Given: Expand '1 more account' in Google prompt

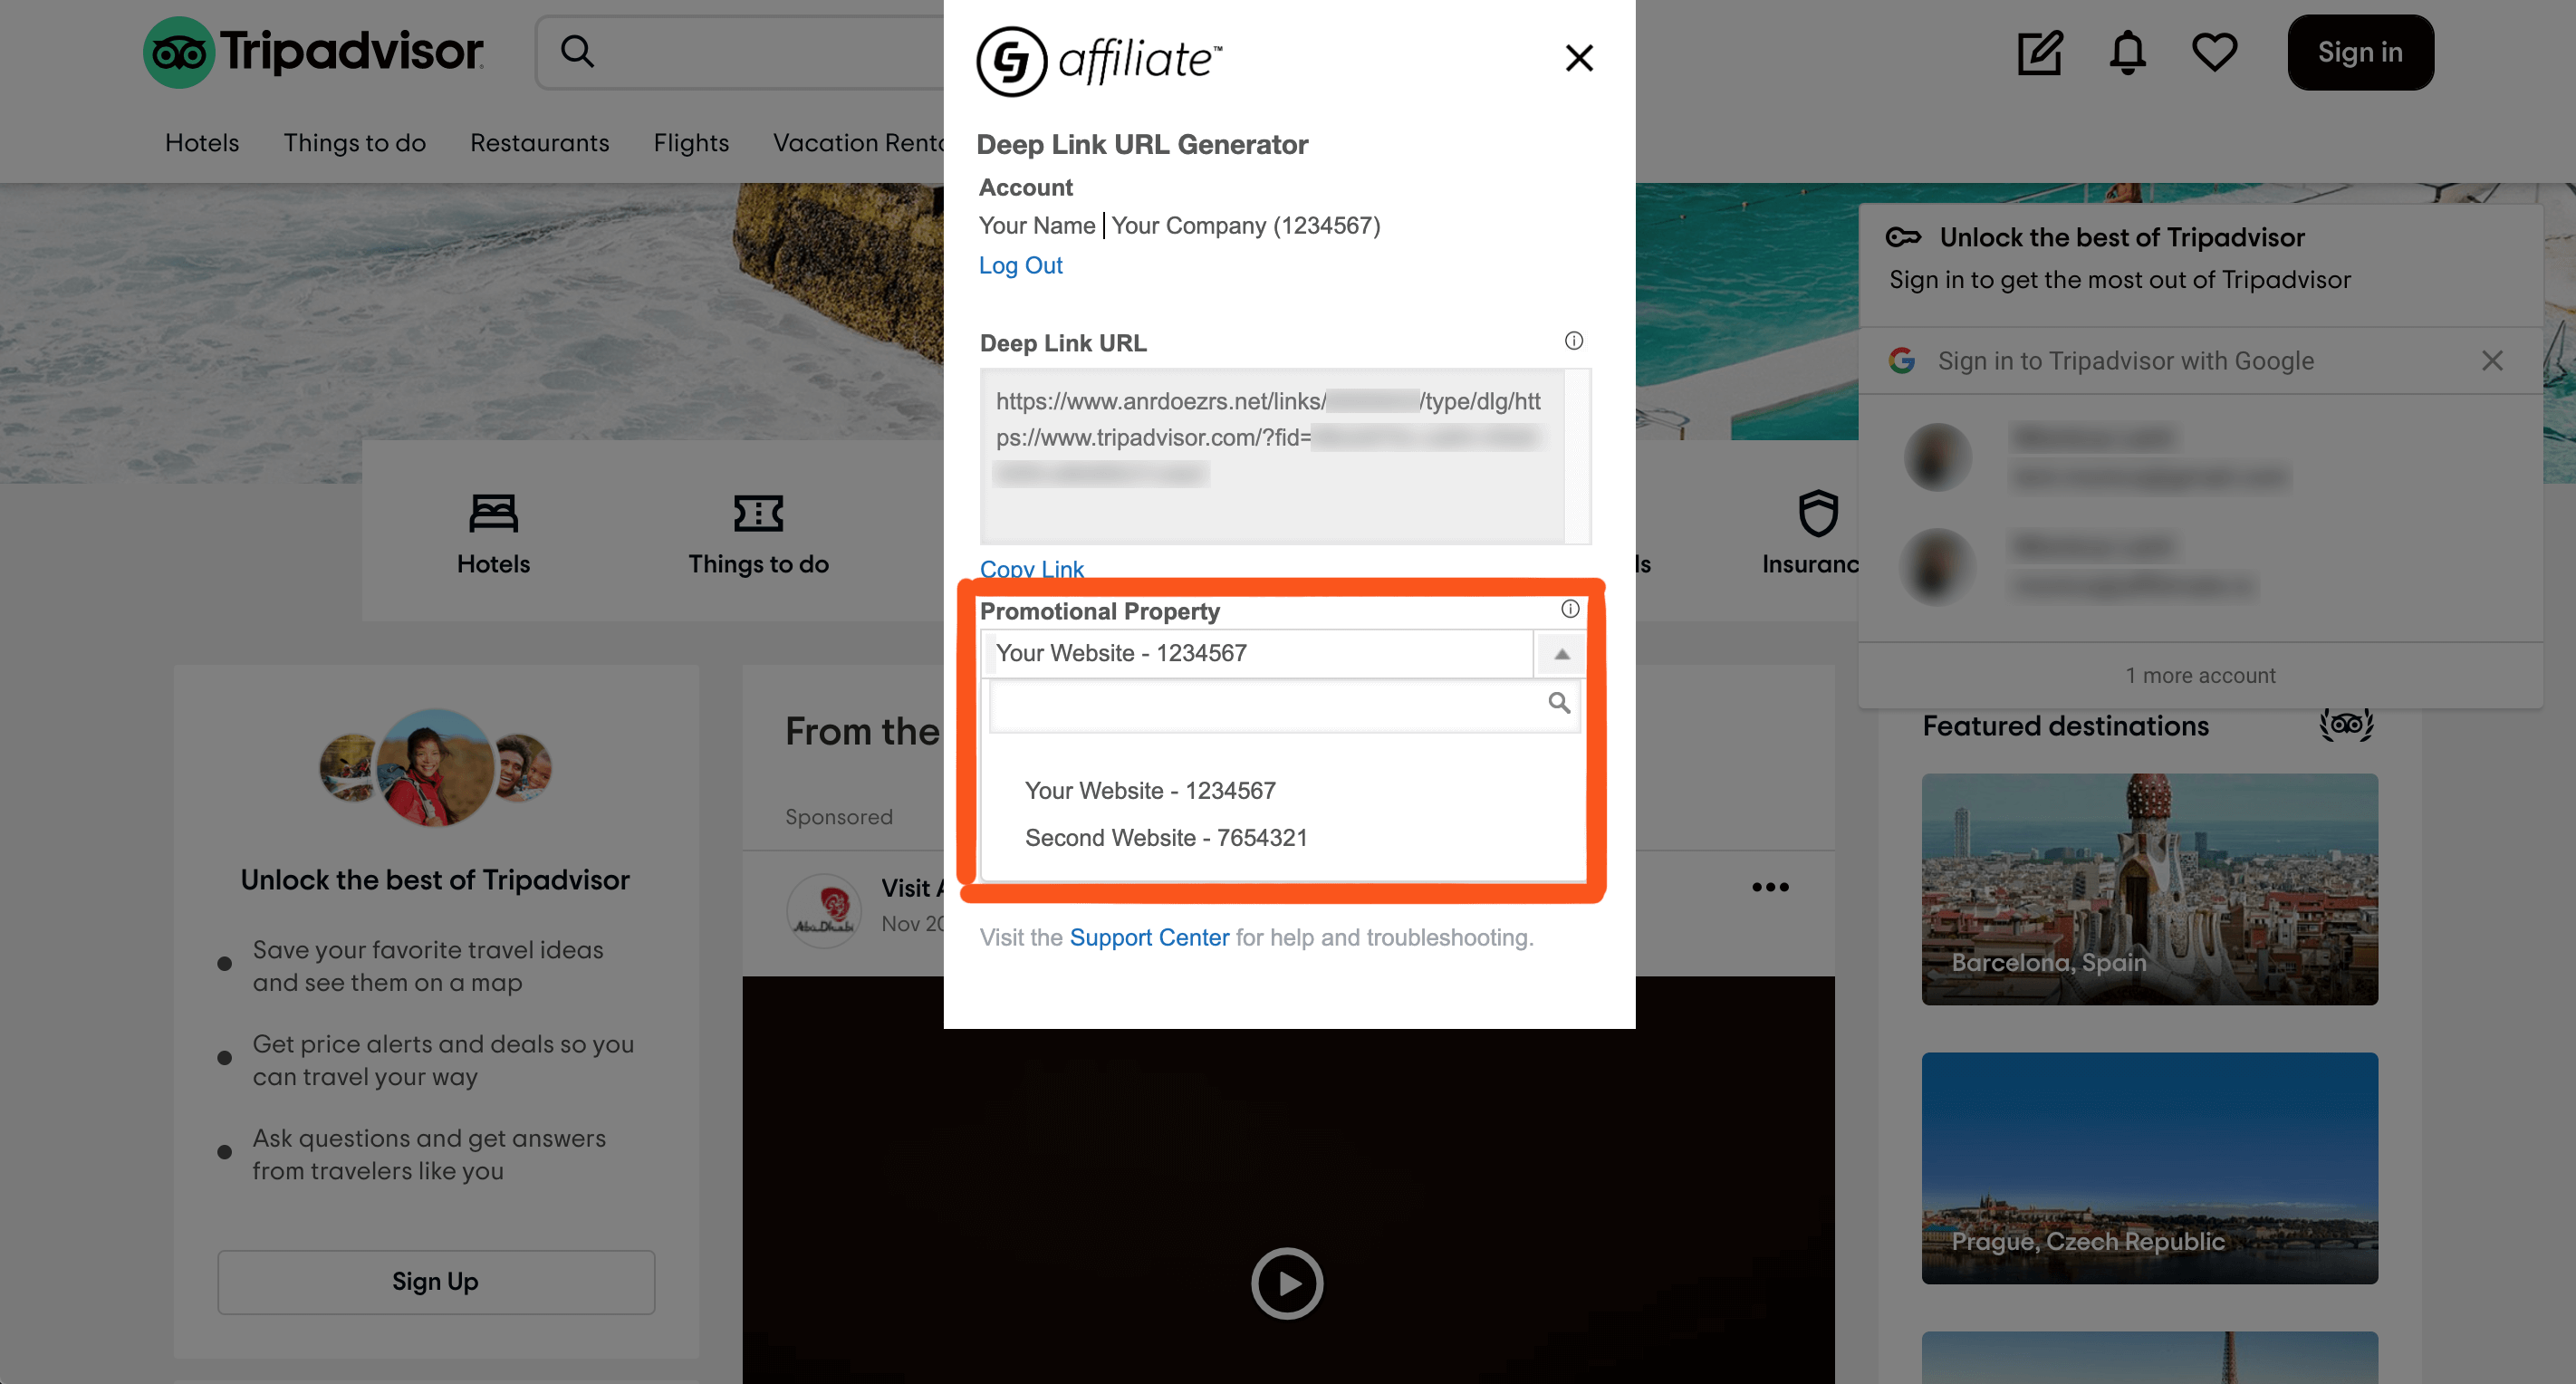Looking at the screenshot, I should click(x=2200, y=675).
